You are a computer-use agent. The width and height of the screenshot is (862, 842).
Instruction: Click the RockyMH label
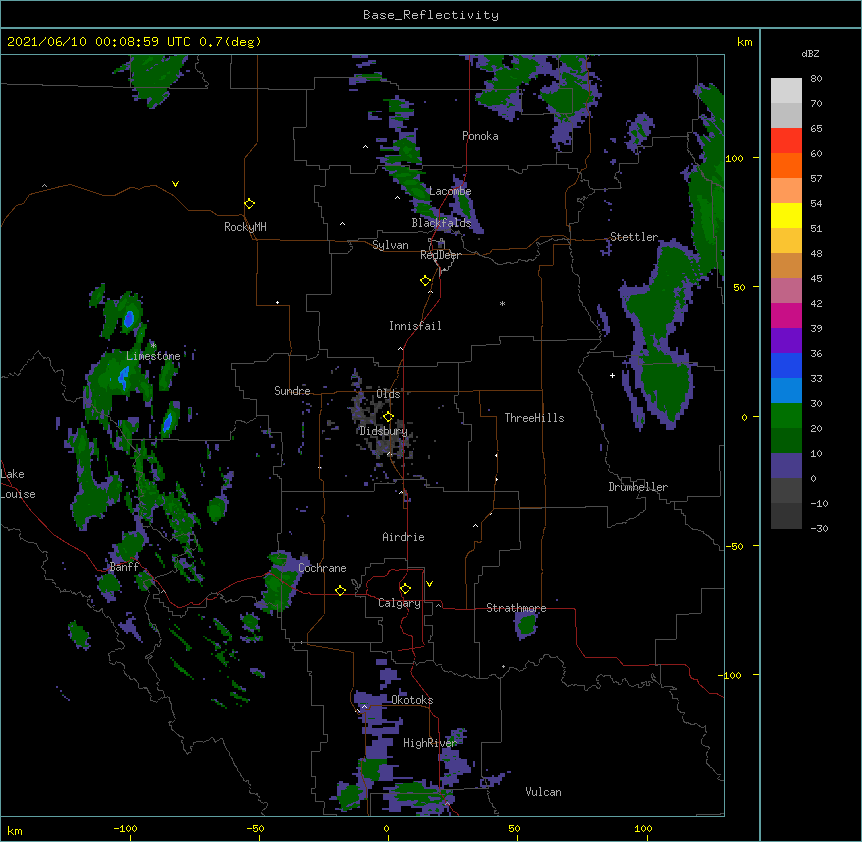coord(245,227)
